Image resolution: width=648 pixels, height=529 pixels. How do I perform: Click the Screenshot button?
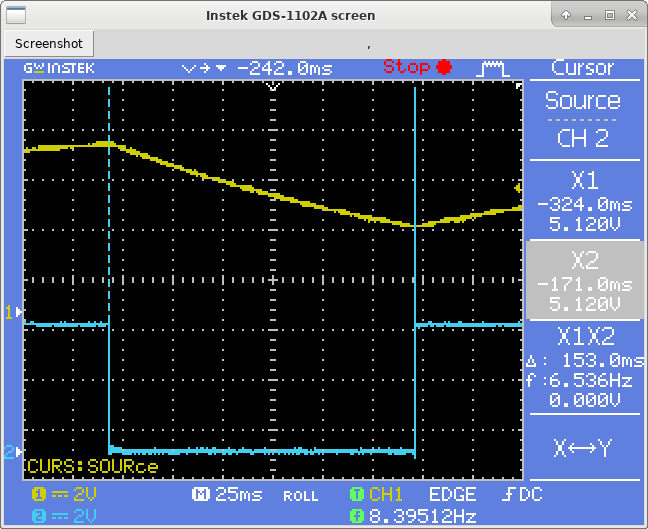(x=50, y=44)
